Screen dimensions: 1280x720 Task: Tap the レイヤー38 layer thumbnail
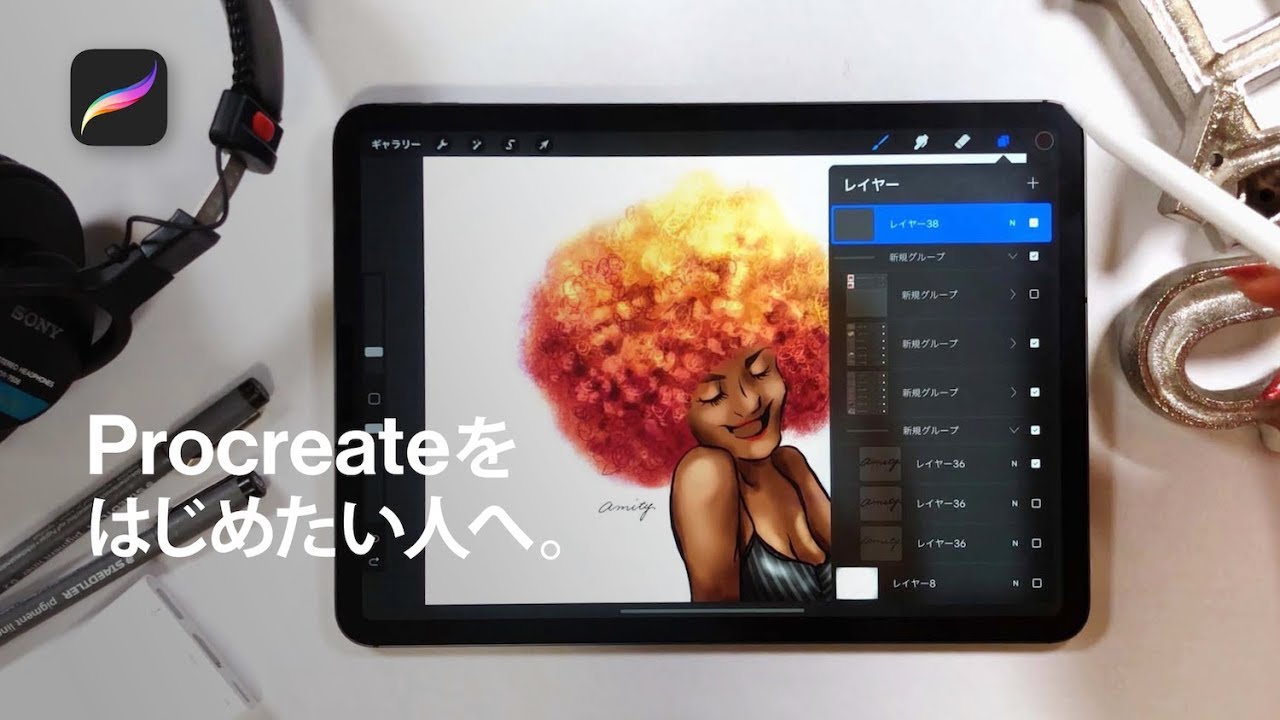pos(855,223)
